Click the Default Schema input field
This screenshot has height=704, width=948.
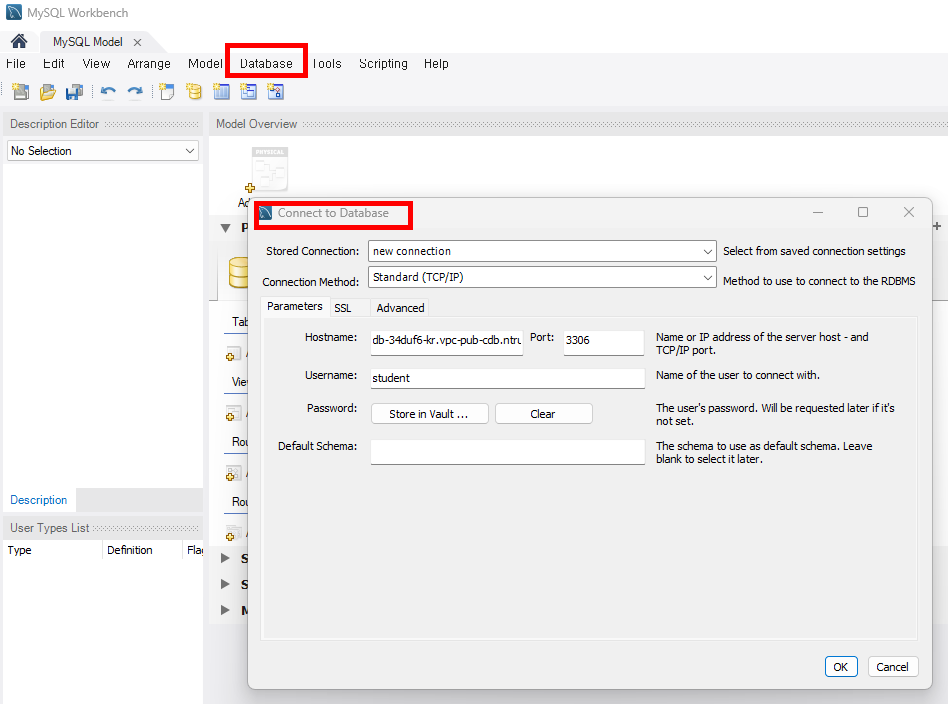508,452
